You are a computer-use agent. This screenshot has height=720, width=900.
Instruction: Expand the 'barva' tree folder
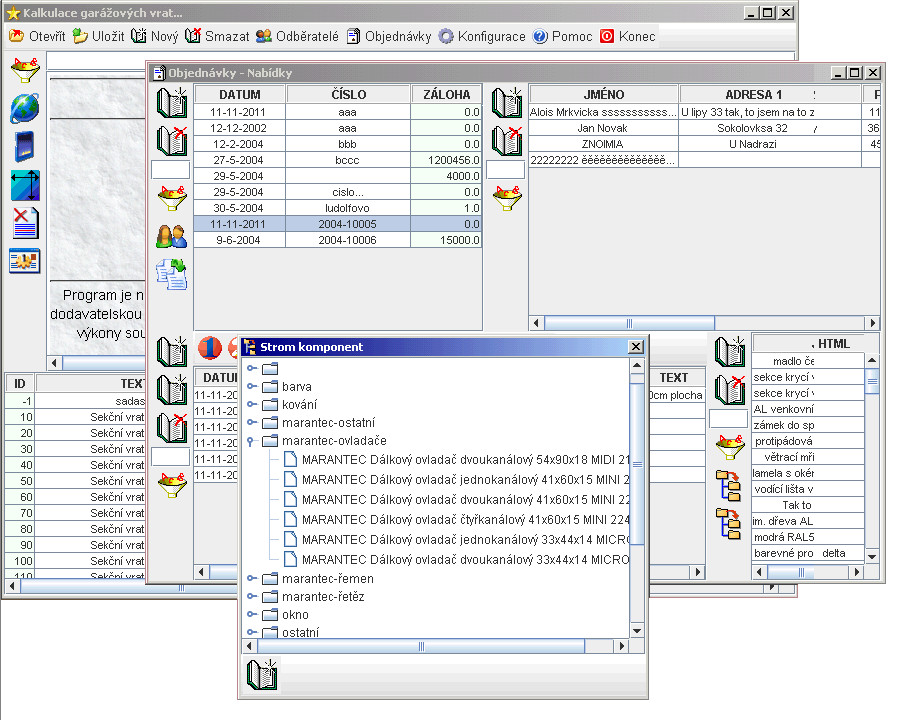click(x=251, y=386)
